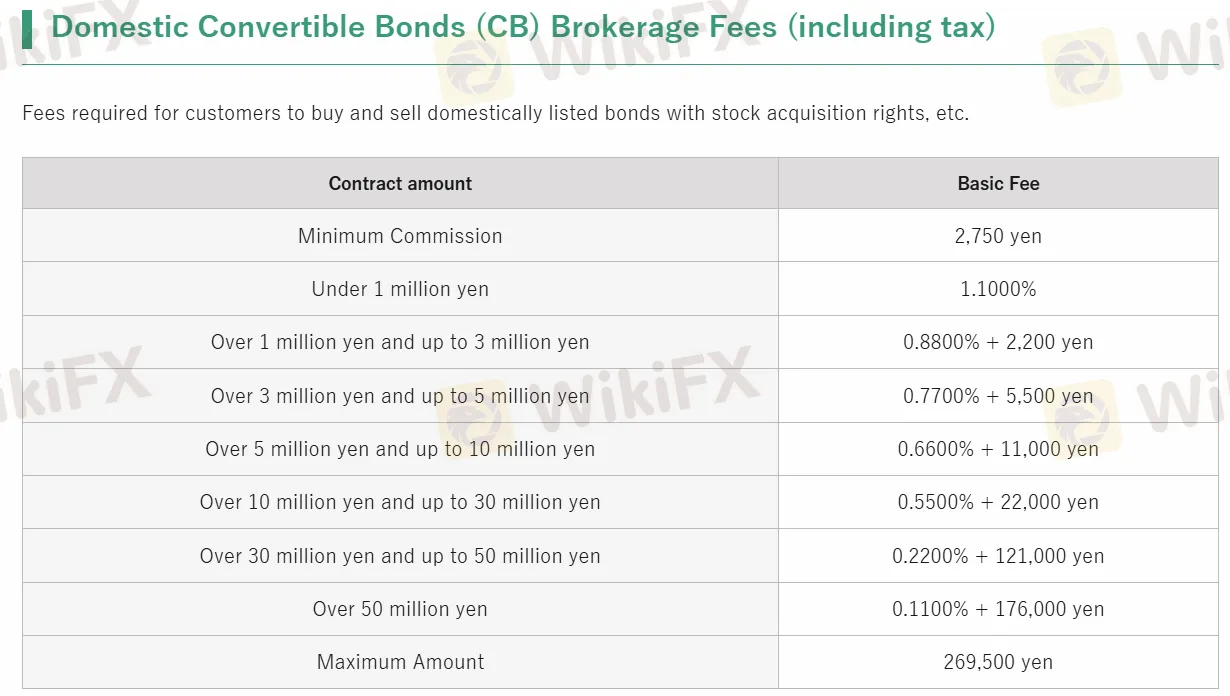Select the Contract amount column header

(400, 184)
